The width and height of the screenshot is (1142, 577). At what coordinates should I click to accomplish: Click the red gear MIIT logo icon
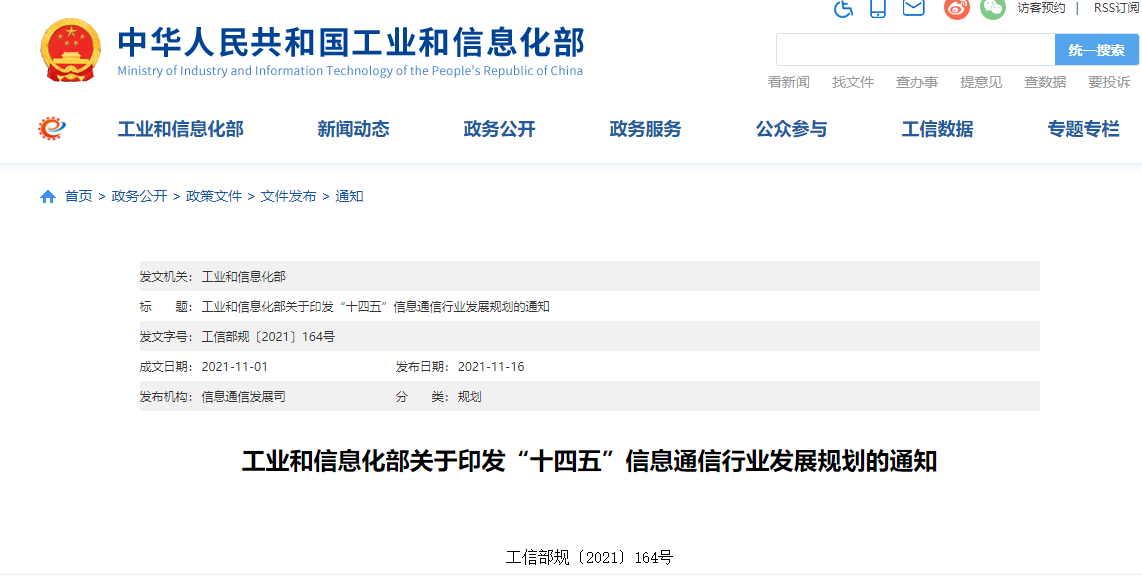[x=52, y=129]
